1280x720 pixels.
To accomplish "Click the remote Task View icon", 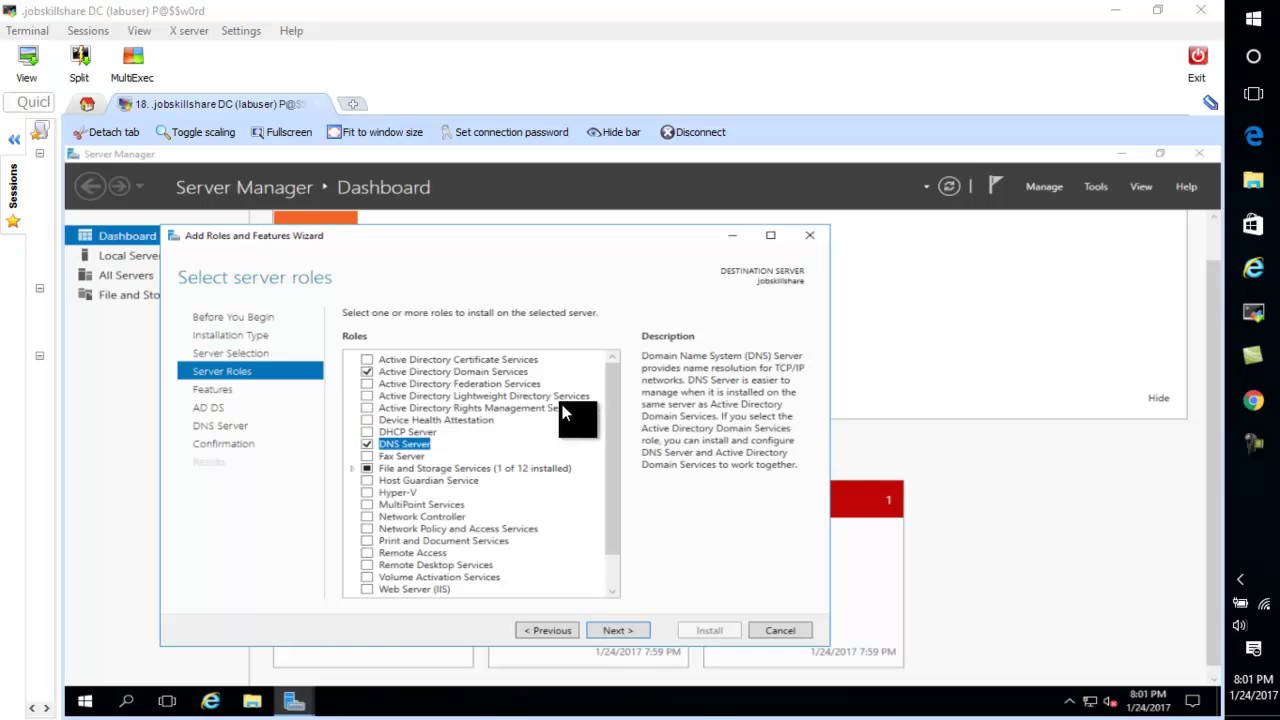I will coord(167,701).
